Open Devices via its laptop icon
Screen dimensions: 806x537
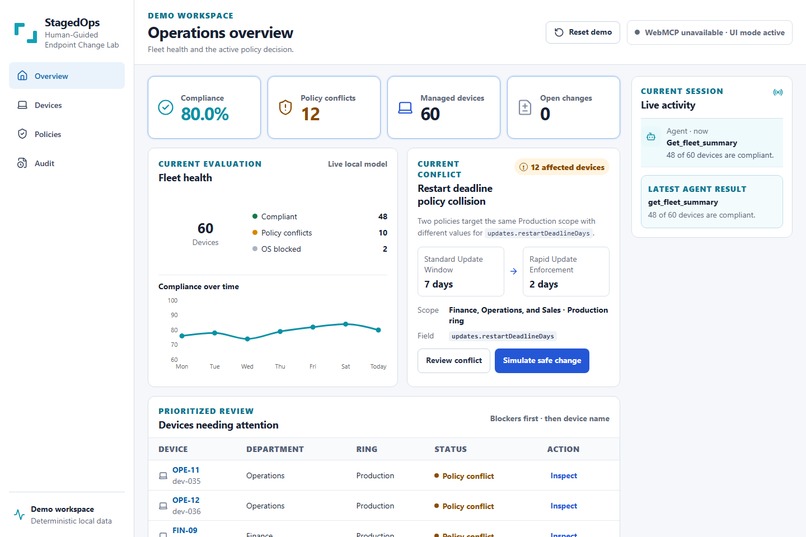pyautogui.click(x=22, y=105)
